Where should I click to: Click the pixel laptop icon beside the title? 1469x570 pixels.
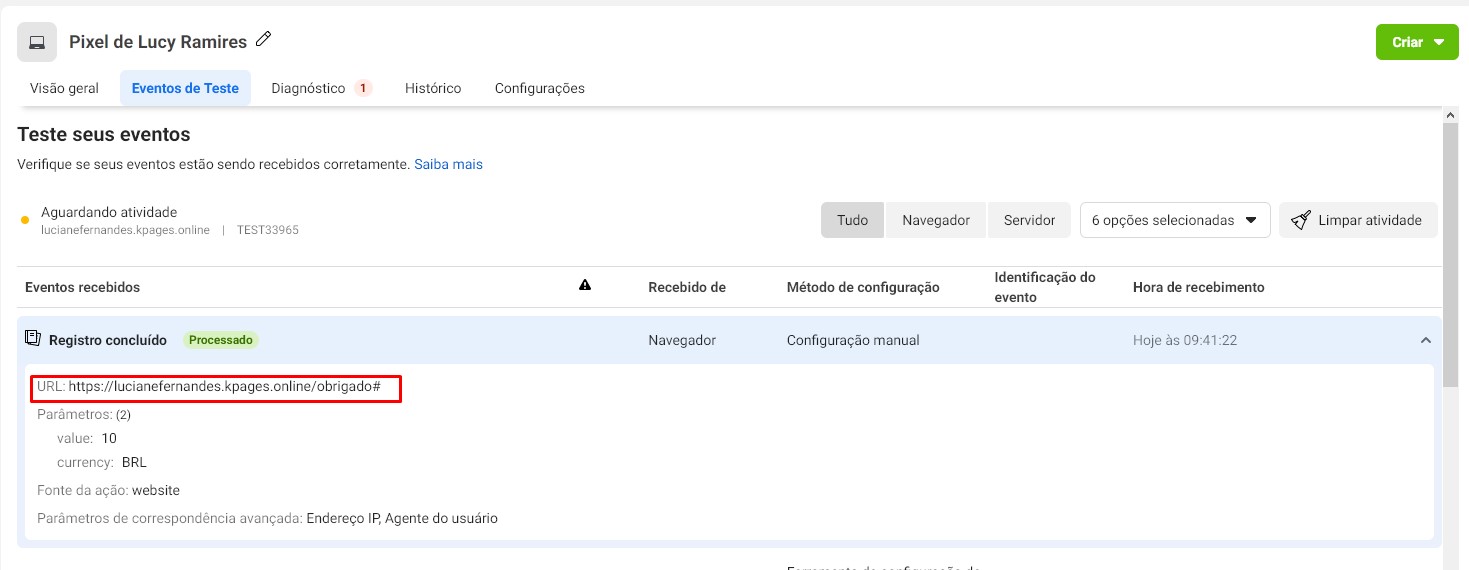point(37,42)
